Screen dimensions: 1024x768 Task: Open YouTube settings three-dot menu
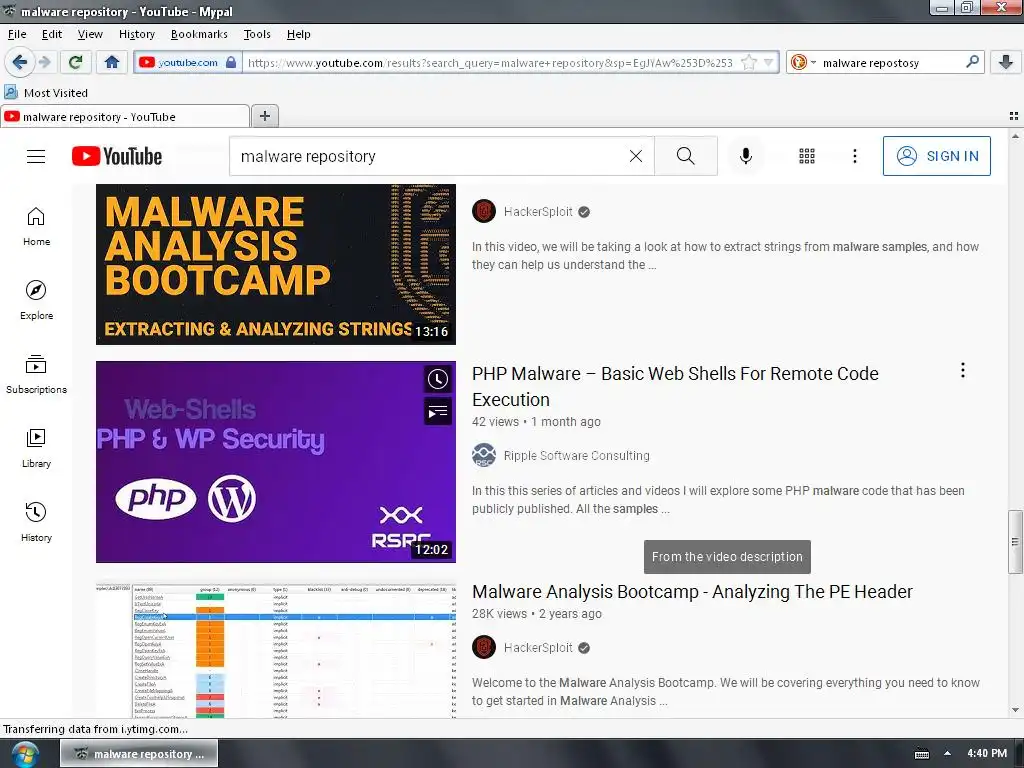click(855, 156)
